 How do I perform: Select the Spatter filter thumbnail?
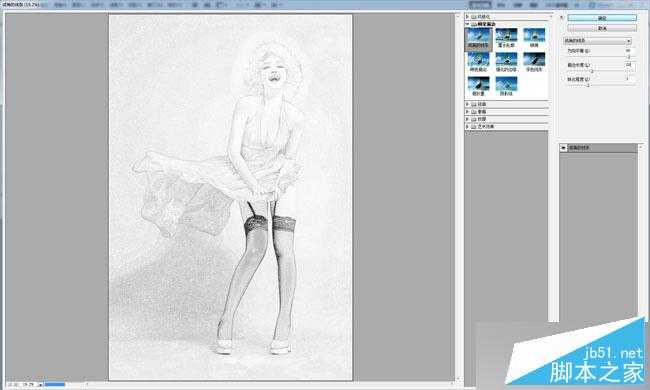534,38
